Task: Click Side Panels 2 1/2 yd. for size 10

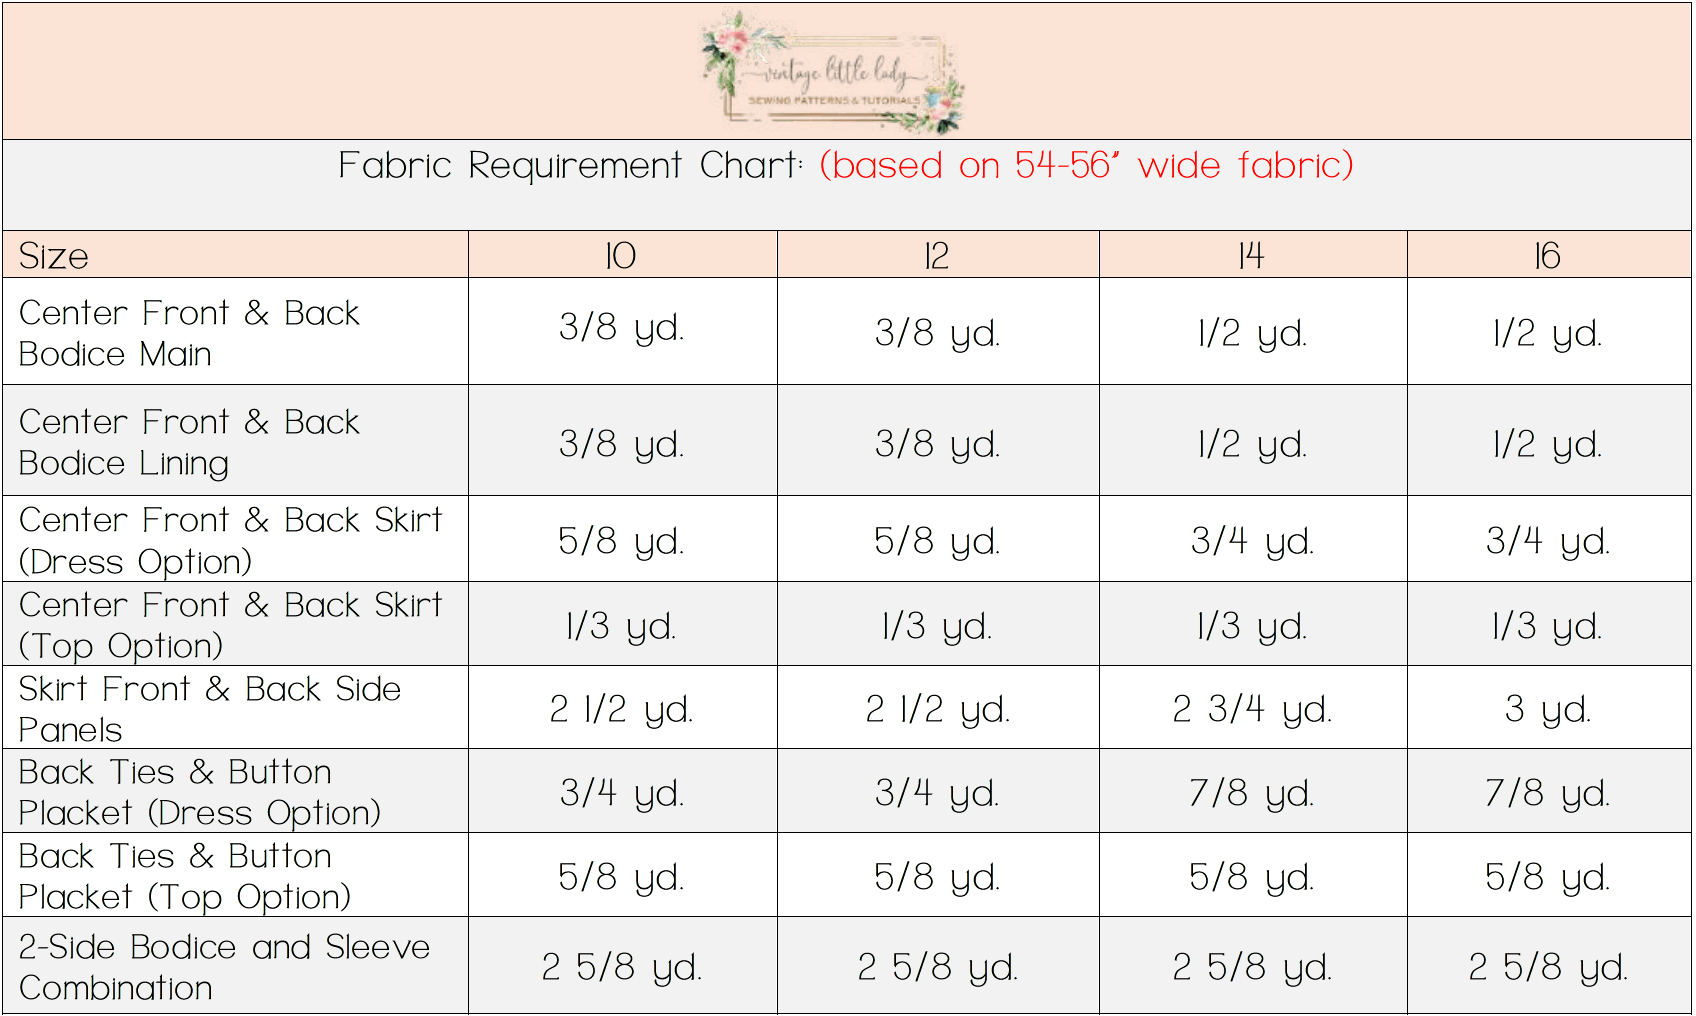Action: pyautogui.click(x=621, y=709)
